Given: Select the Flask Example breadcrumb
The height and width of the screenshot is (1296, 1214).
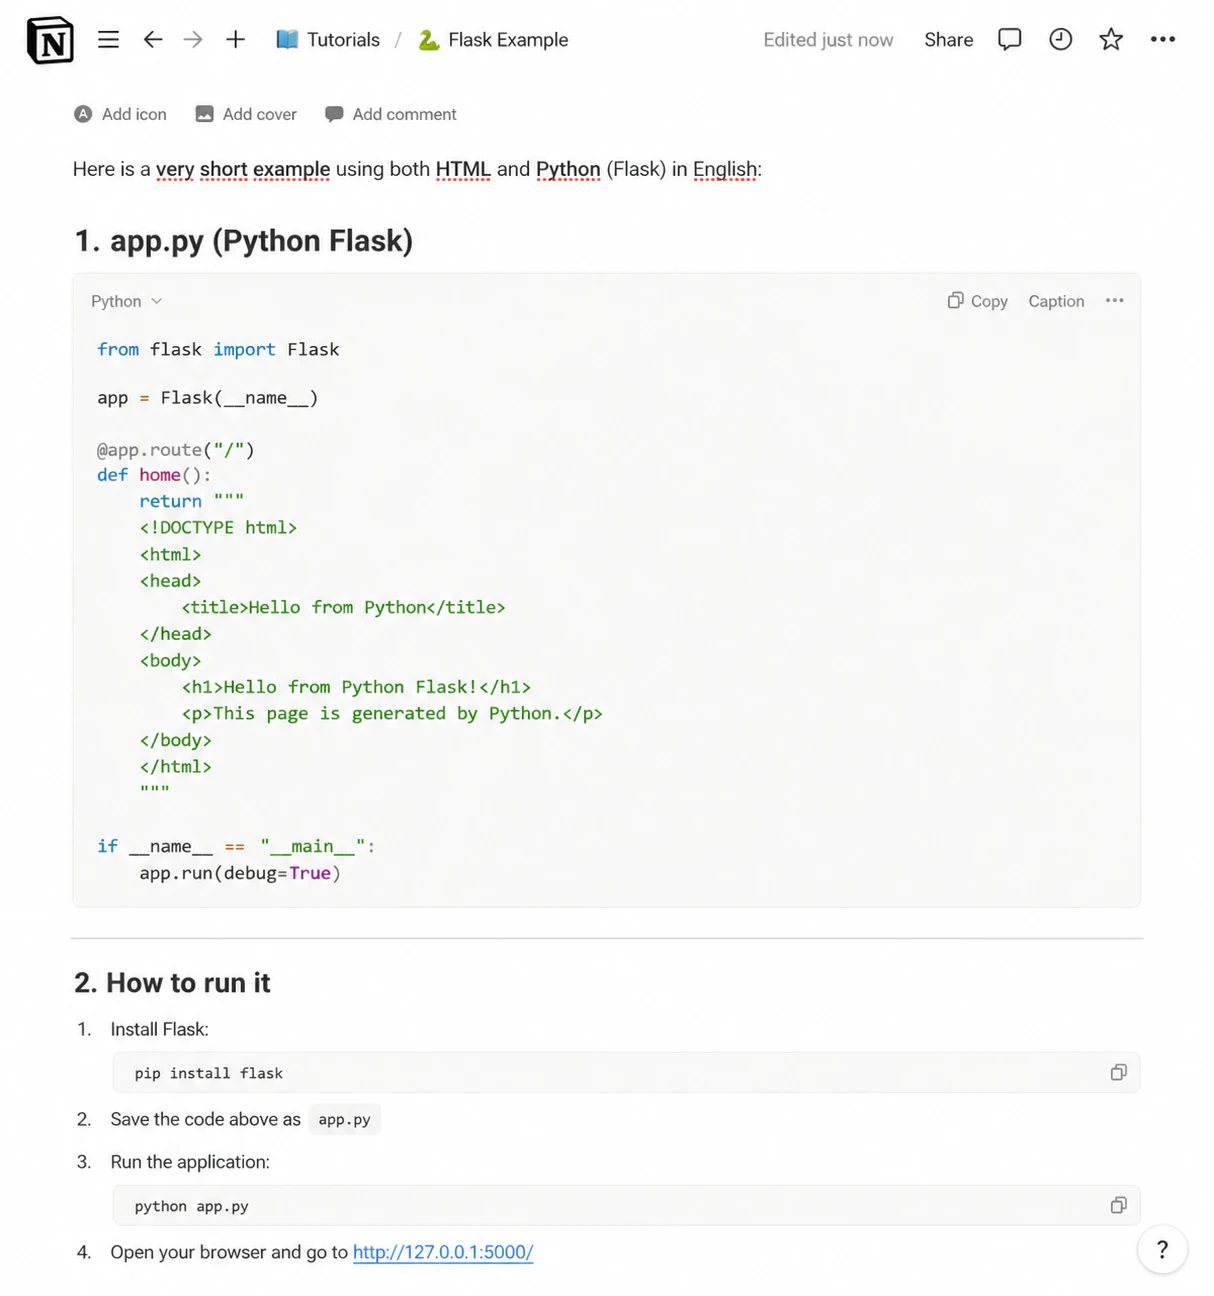Looking at the screenshot, I should (x=493, y=40).
